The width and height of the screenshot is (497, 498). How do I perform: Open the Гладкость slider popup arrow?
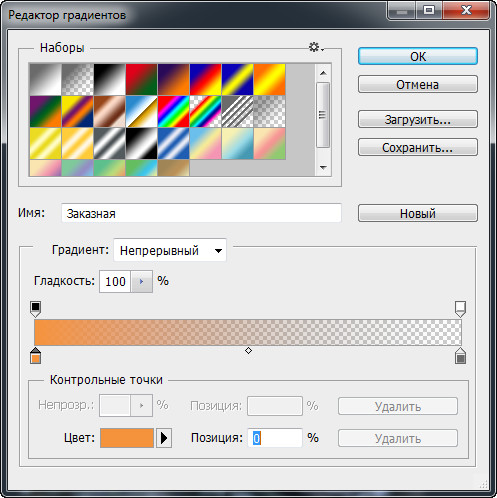(142, 282)
